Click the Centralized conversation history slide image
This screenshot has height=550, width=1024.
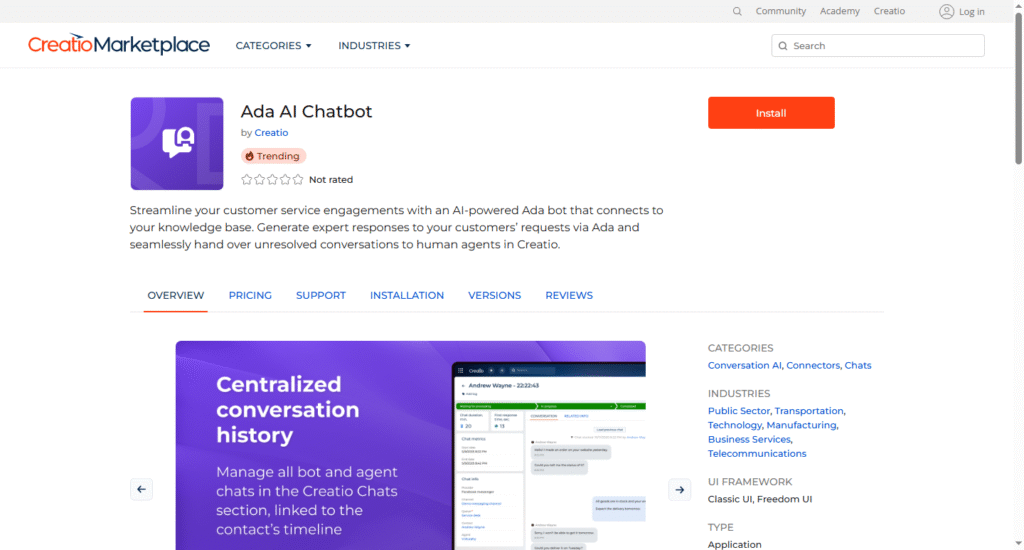pos(410,445)
